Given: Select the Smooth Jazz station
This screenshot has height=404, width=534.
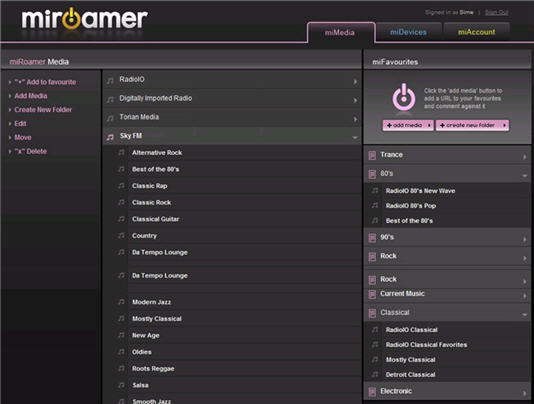Looking at the screenshot, I should coord(152,401).
